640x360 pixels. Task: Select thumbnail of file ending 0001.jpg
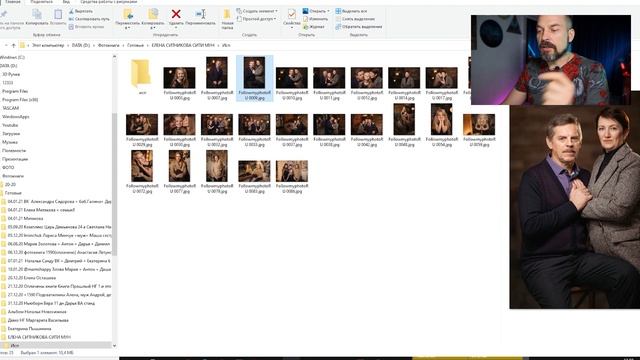[x=179, y=78]
